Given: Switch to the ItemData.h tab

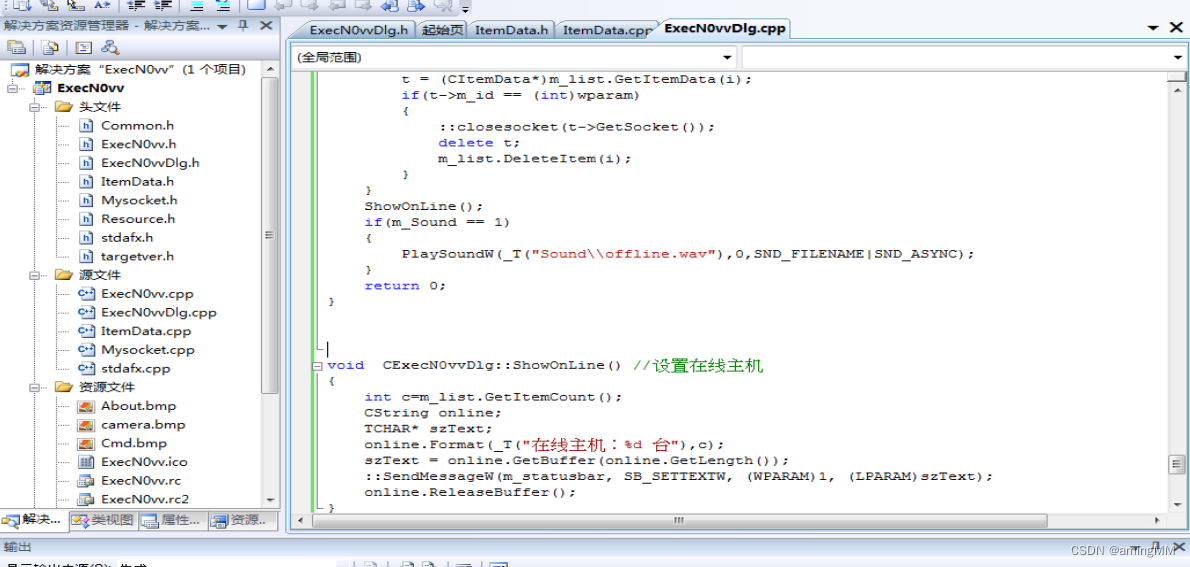Looking at the screenshot, I should click(x=511, y=30).
